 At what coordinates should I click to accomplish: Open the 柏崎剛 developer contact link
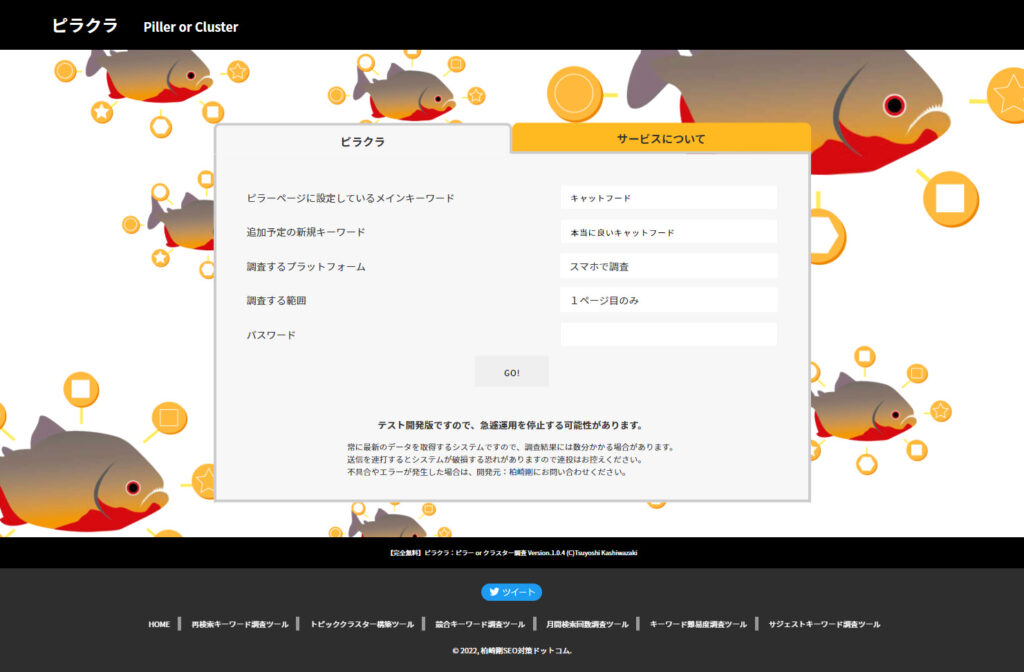(520, 472)
